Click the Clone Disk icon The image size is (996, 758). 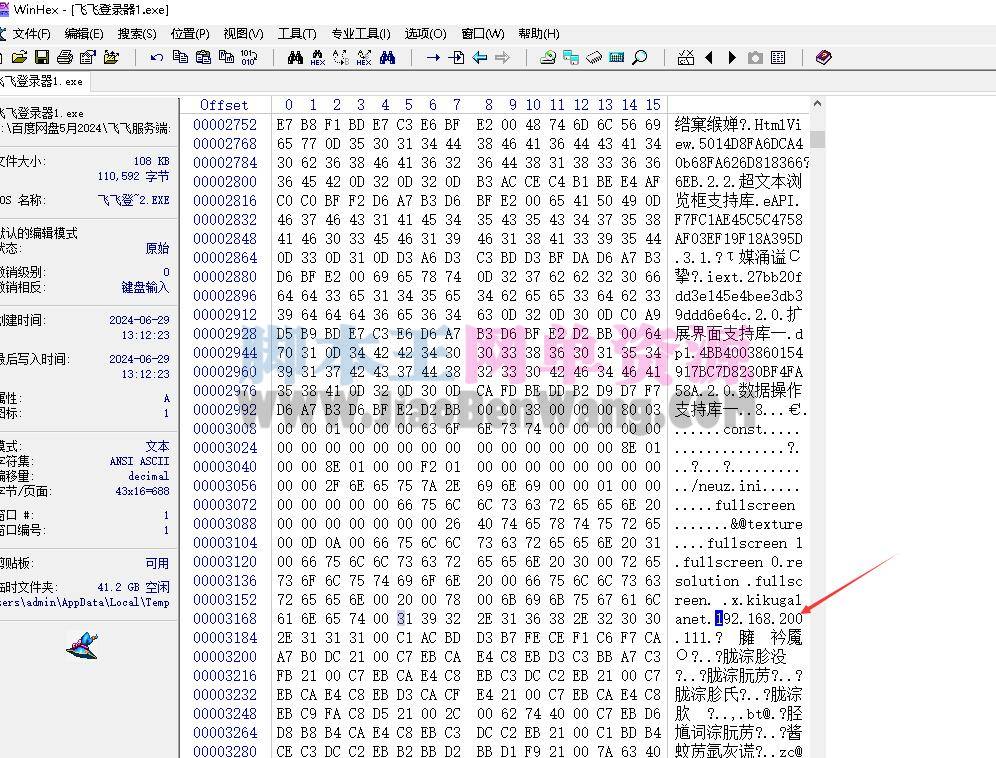571,58
